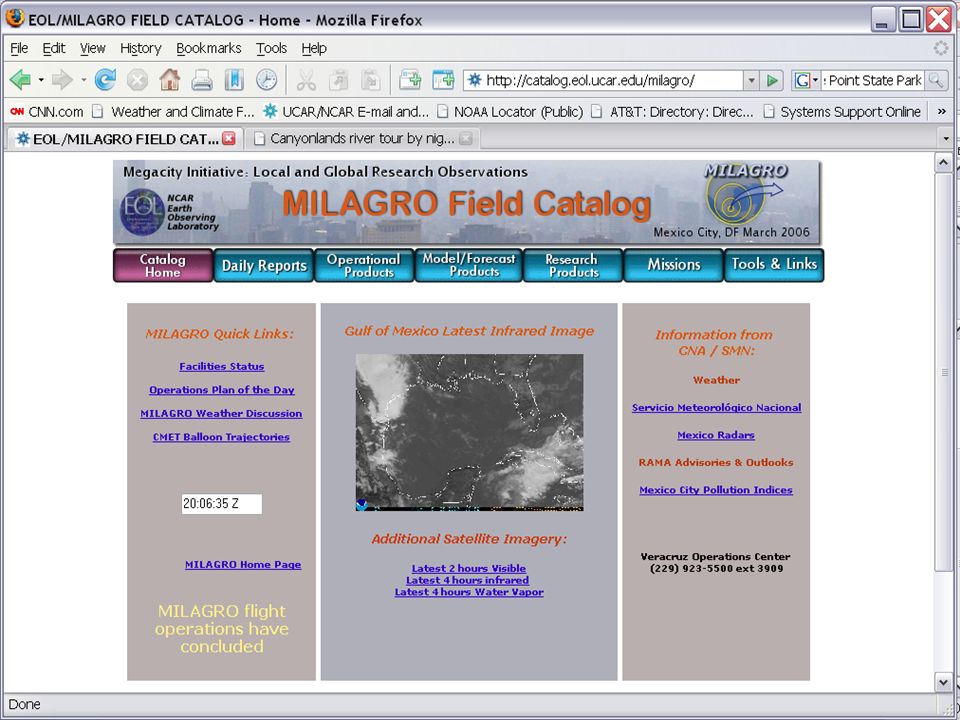Open a new tab with toolbar icon
The width and height of the screenshot is (960, 720).
pyautogui.click(x=410, y=80)
